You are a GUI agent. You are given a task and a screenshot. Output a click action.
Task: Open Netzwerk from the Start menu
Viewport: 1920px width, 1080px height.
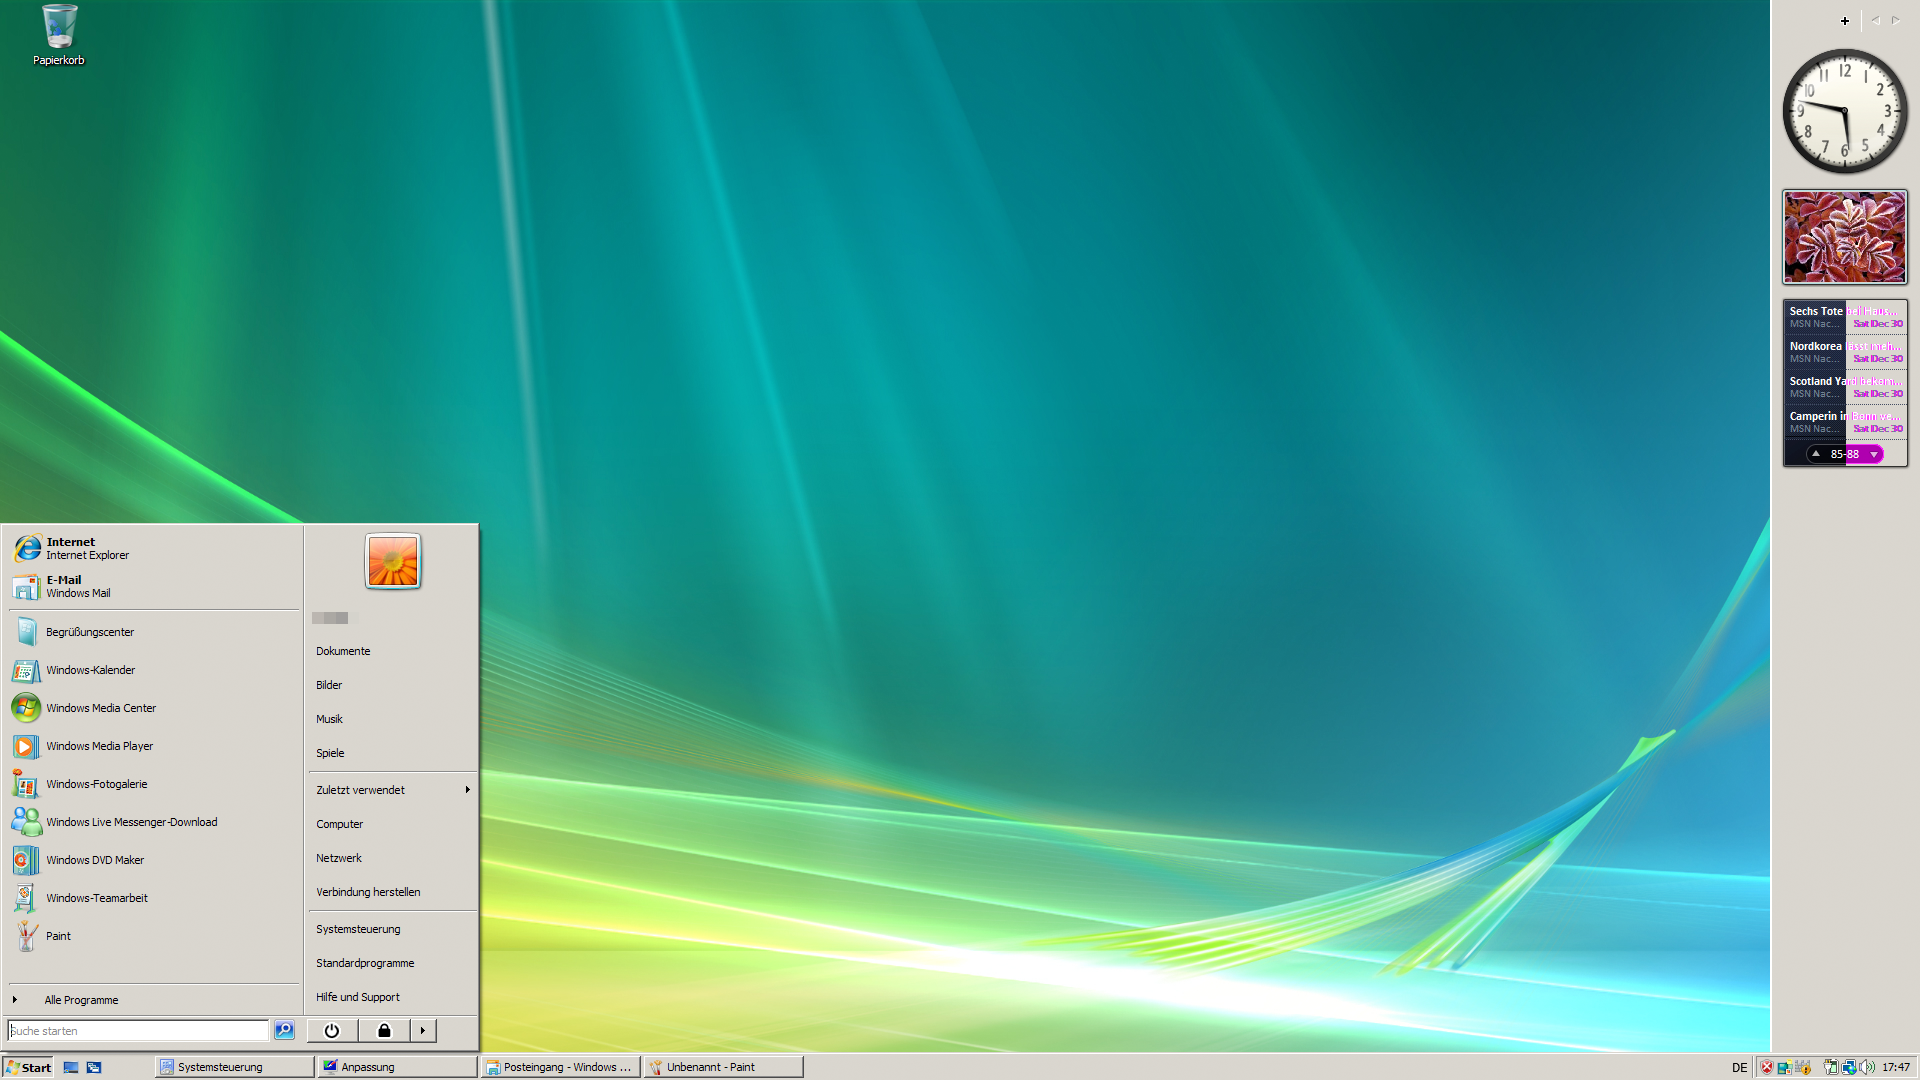393,858
